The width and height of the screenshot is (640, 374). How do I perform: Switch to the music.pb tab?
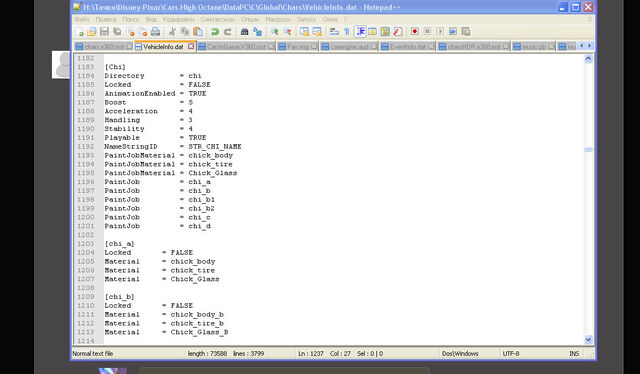click(x=533, y=47)
